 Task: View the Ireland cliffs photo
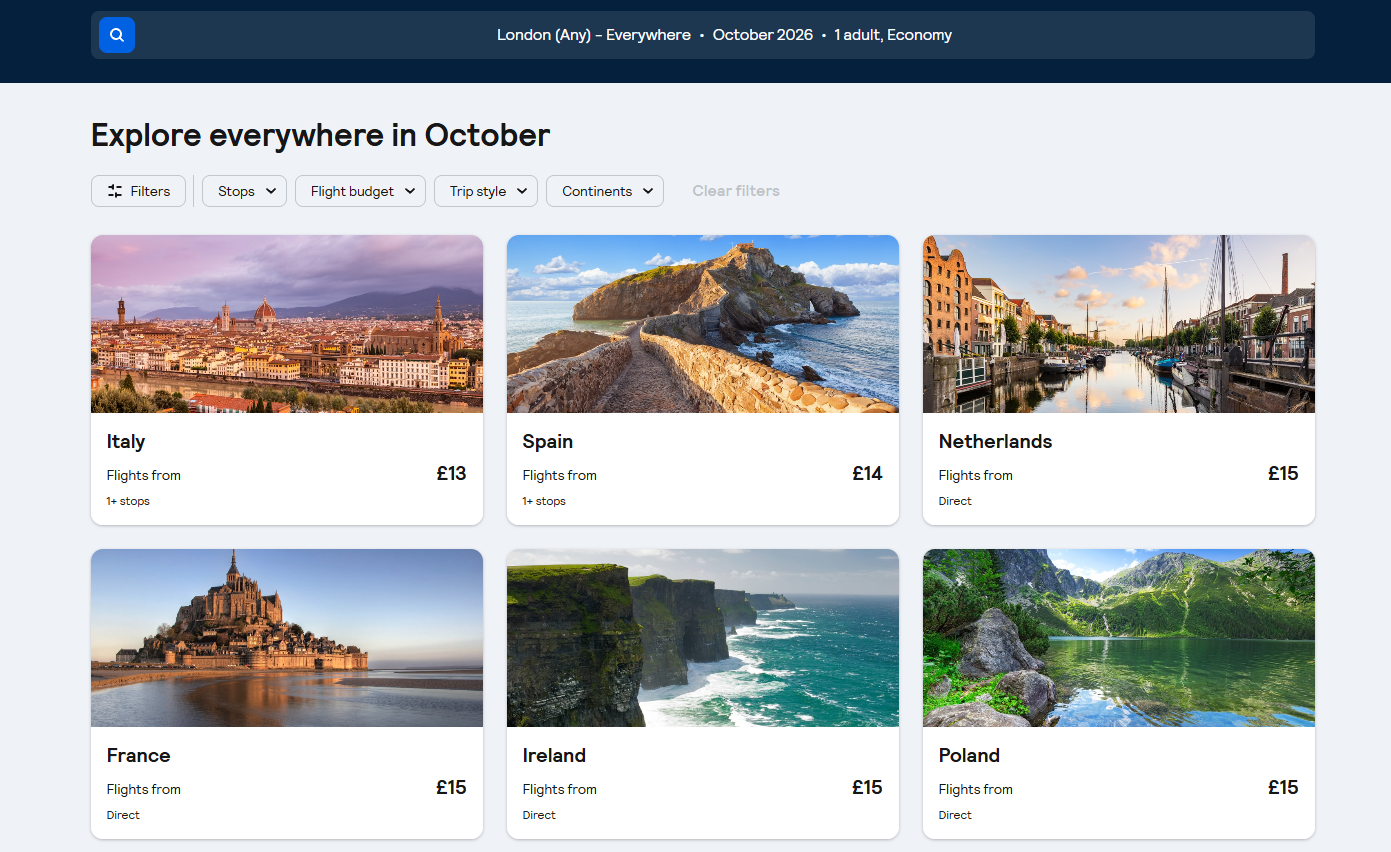(703, 638)
